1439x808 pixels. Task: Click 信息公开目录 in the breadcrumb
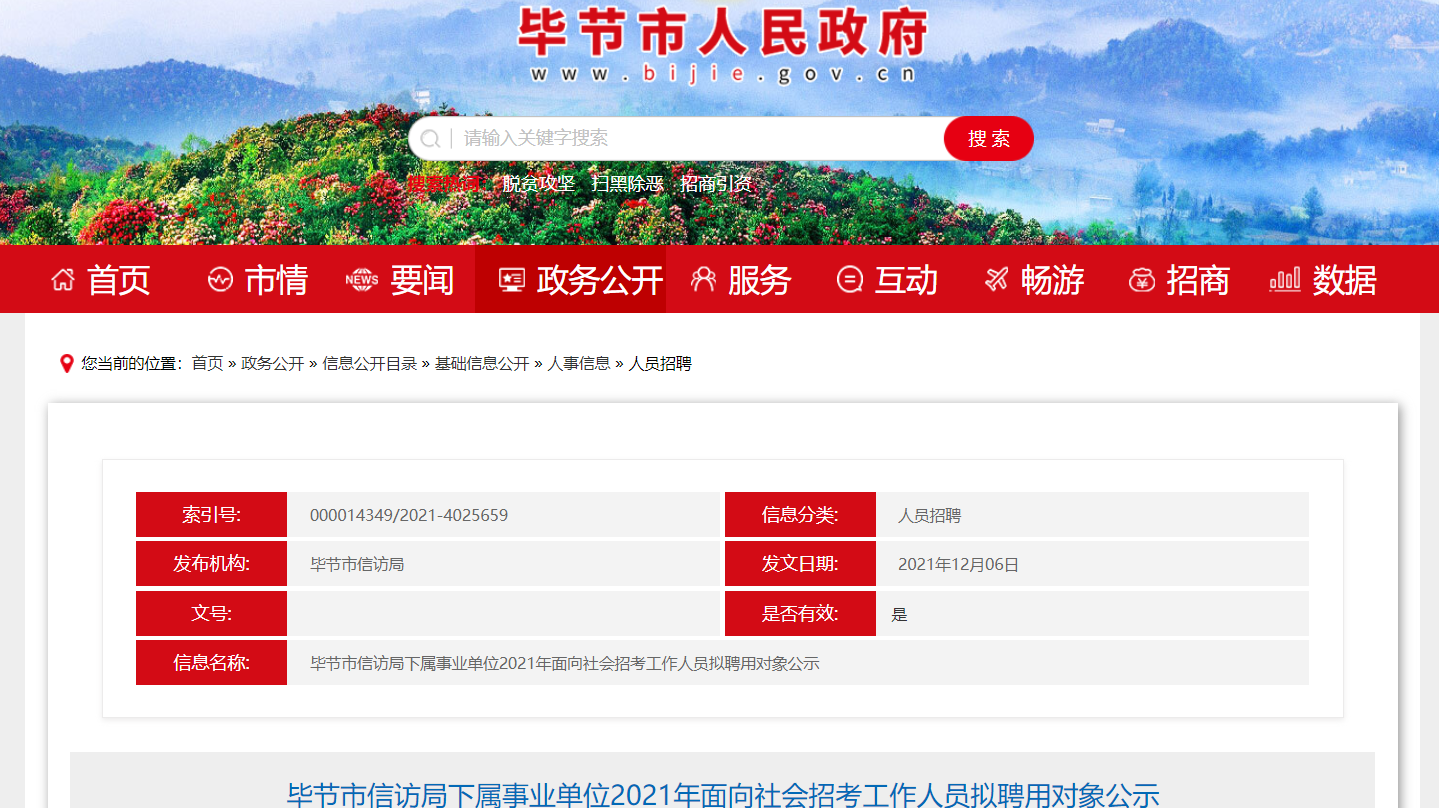point(369,363)
